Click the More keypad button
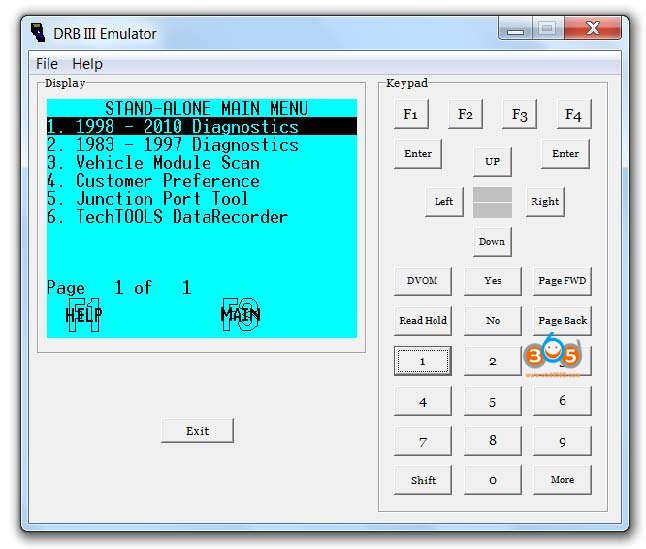Viewport: 646px width, 549px height. pos(562,480)
